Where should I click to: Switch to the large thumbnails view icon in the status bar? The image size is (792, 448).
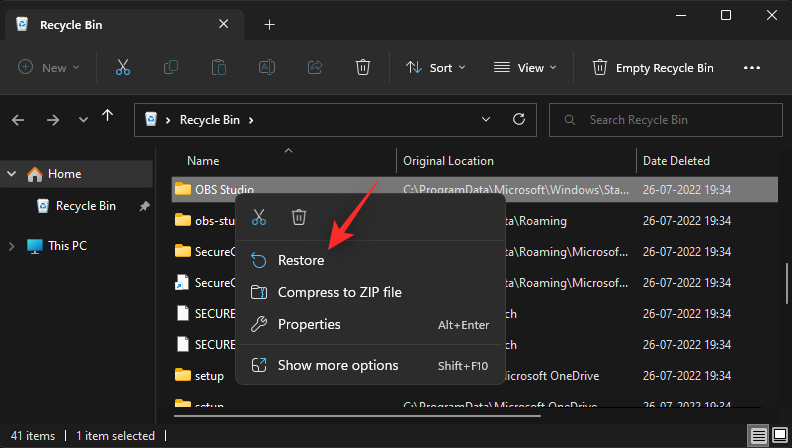click(780, 435)
